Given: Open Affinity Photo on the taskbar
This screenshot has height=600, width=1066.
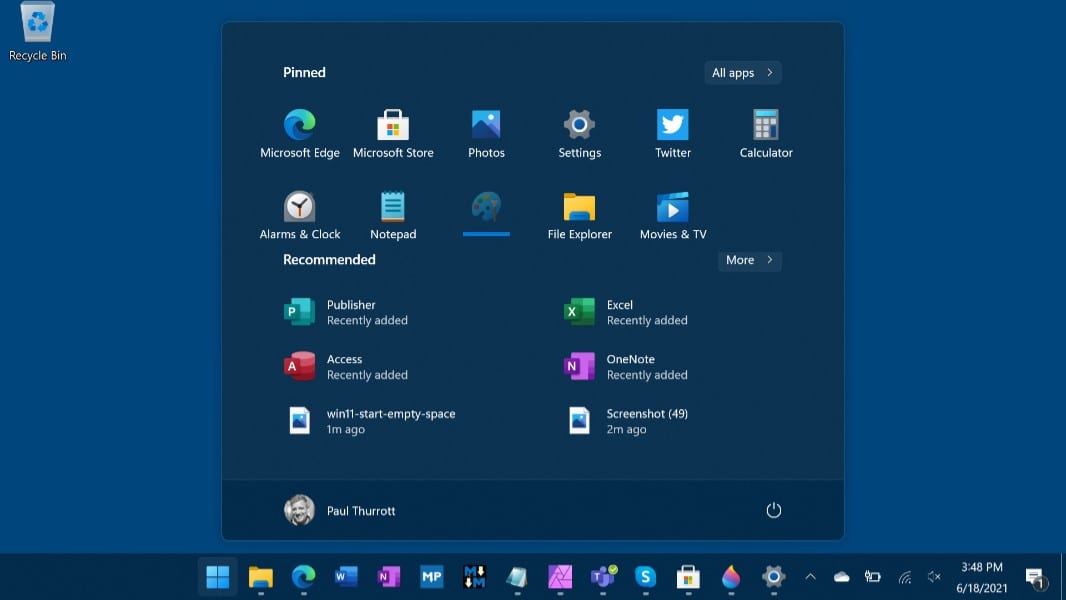Looking at the screenshot, I should (x=560, y=577).
